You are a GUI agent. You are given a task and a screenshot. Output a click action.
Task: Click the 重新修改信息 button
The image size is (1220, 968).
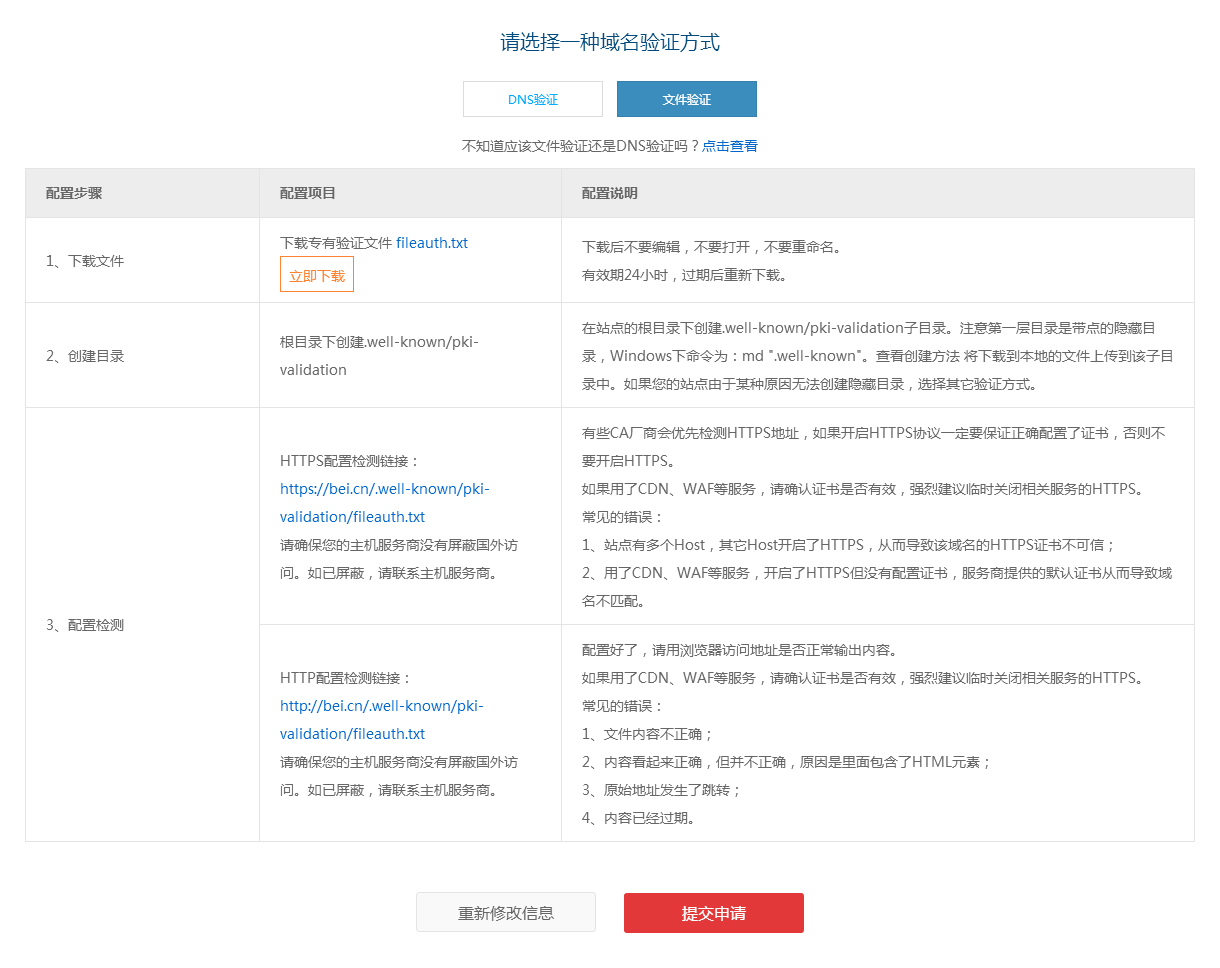(x=506, y=912)
